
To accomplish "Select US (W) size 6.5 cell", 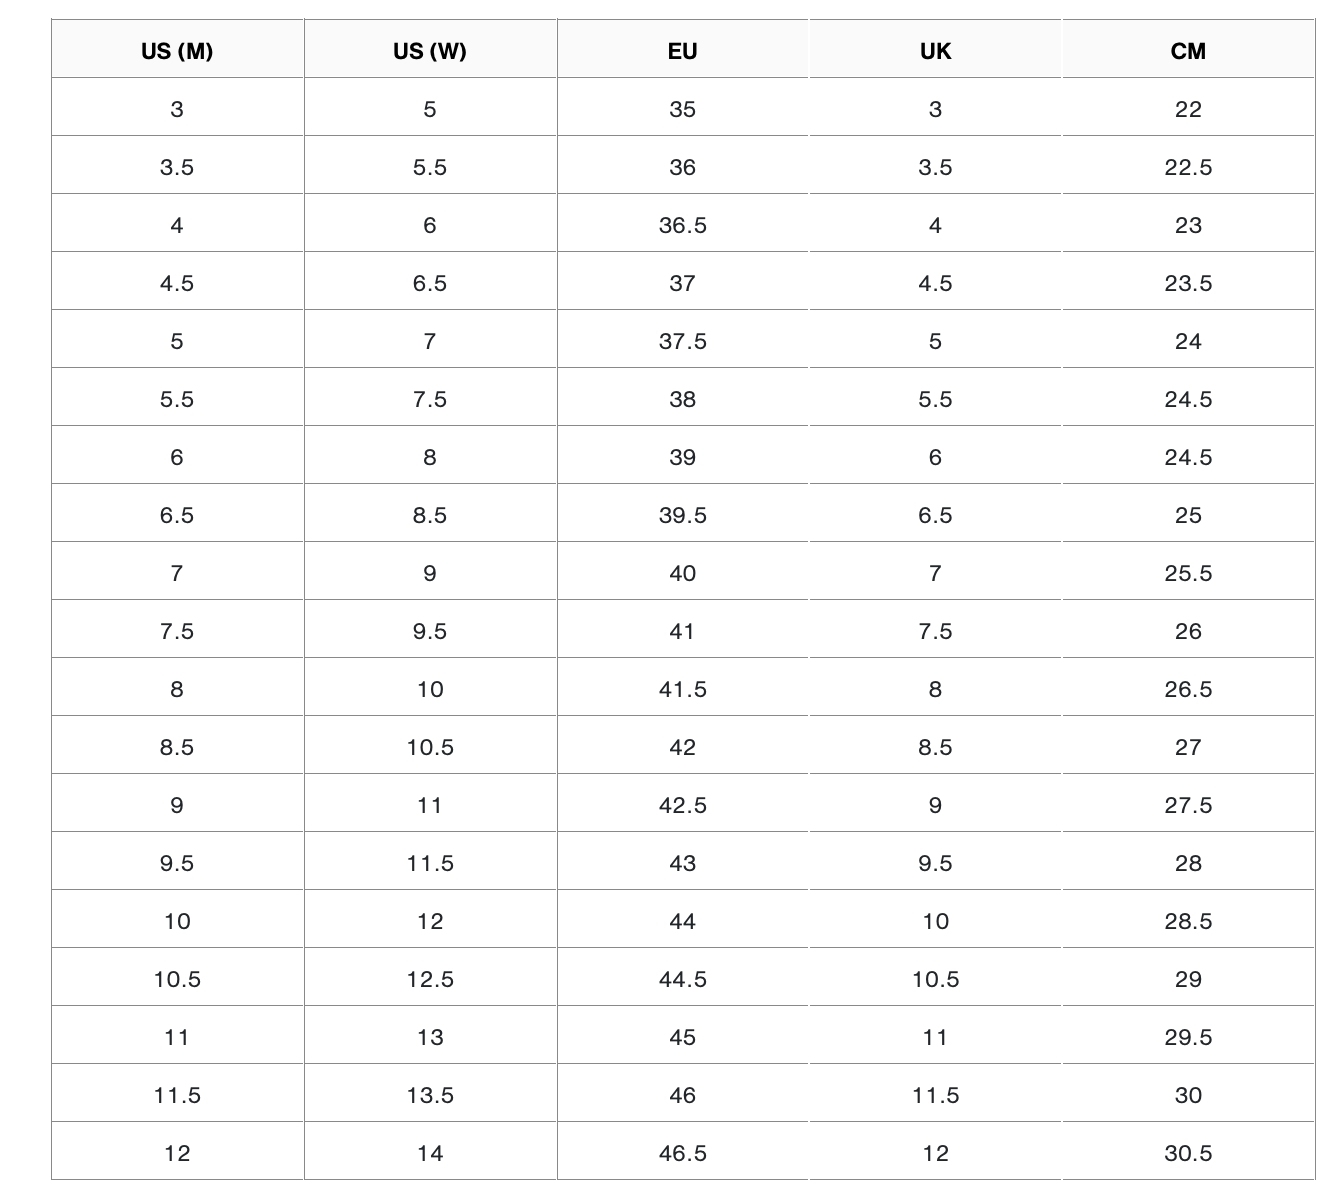I will pyautogui.click(x=430, y=283).
